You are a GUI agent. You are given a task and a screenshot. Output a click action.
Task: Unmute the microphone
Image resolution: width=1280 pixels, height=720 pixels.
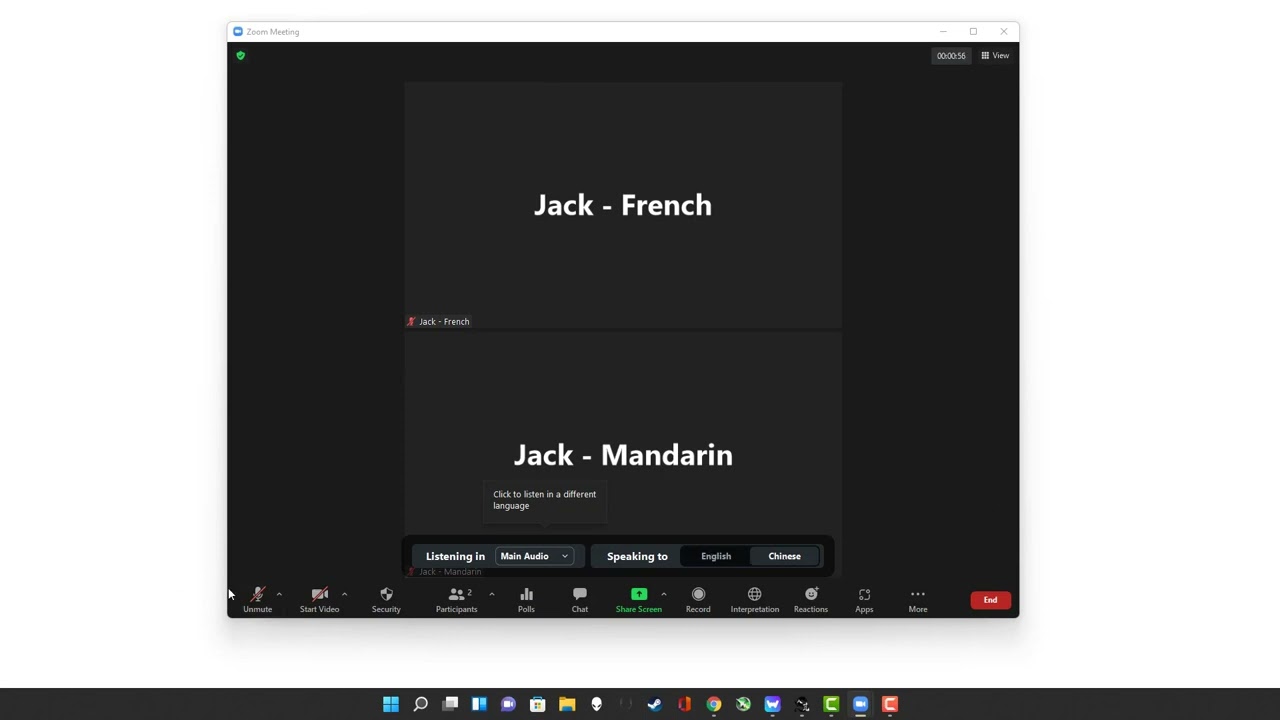point(257,599)
